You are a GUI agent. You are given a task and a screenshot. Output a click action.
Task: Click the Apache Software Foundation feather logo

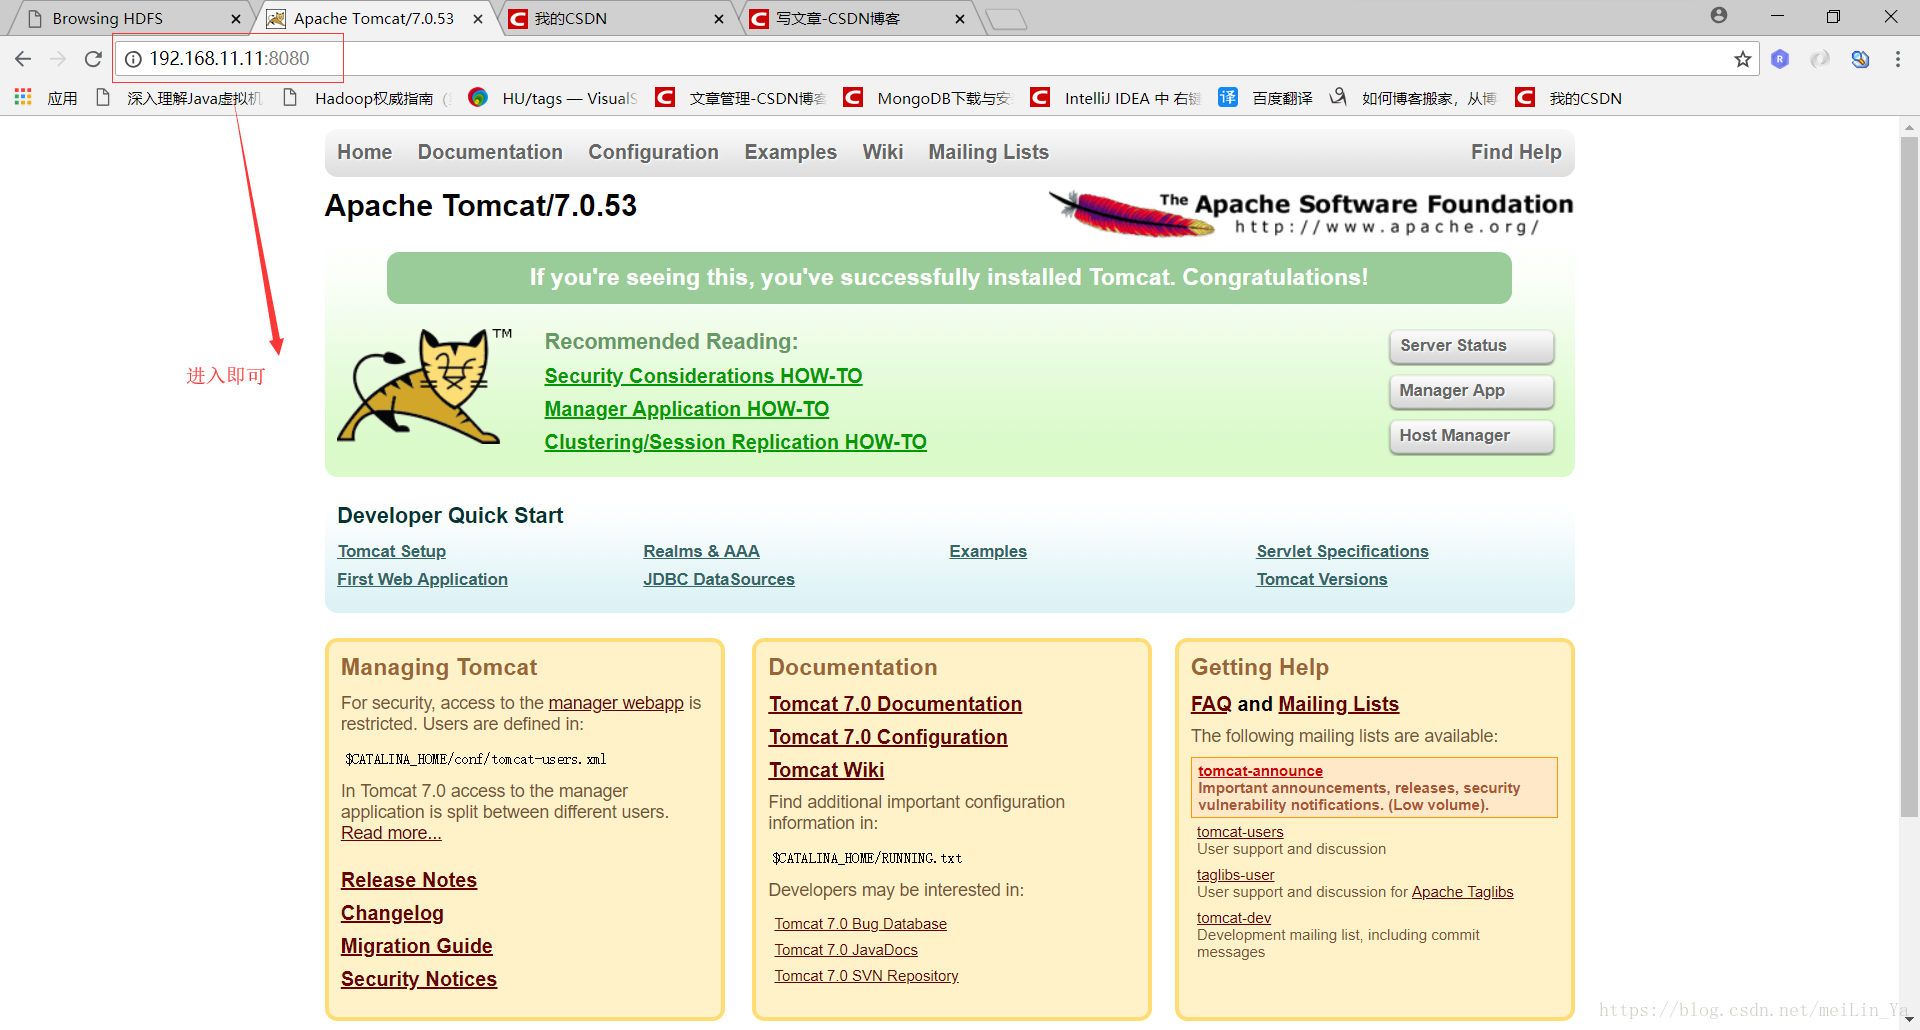click(1310, 213)
